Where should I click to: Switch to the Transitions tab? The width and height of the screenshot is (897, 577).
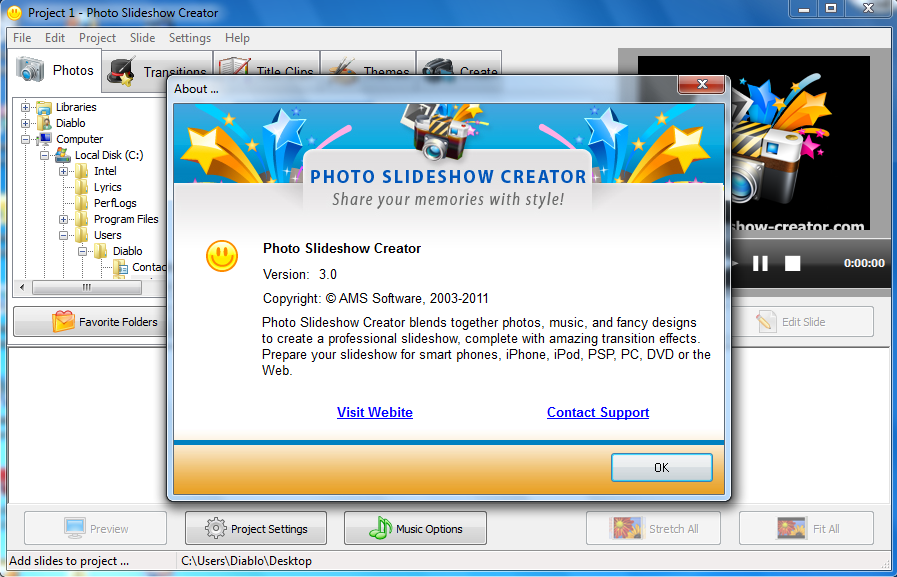pyautogui.click(x=157, y=71)
